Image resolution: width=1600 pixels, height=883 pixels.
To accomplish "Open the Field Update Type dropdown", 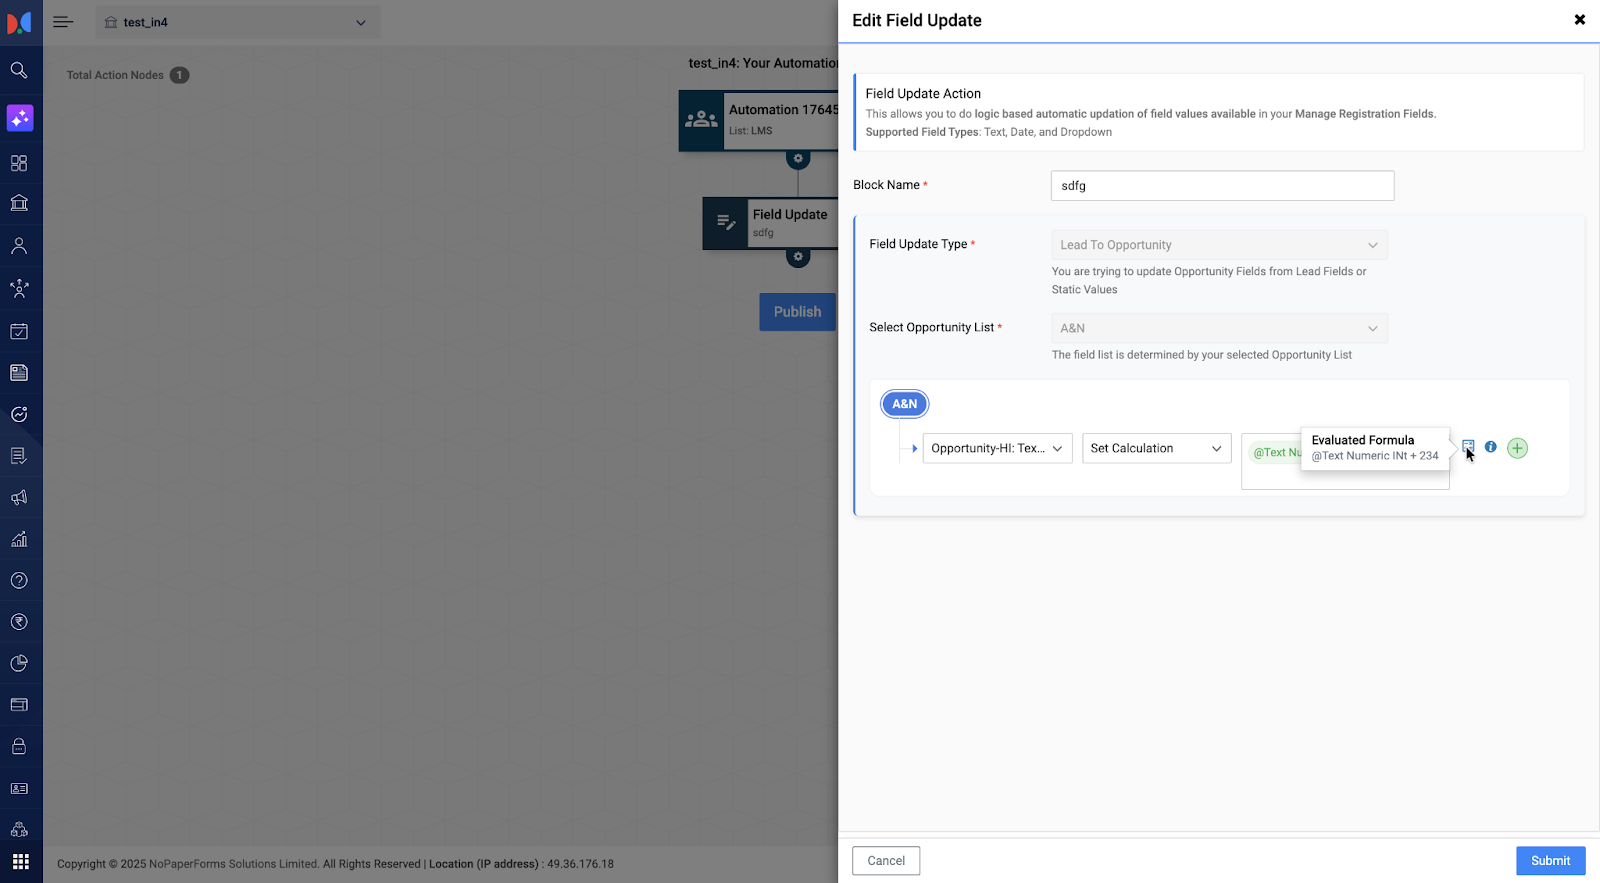I will (1218, 245).
